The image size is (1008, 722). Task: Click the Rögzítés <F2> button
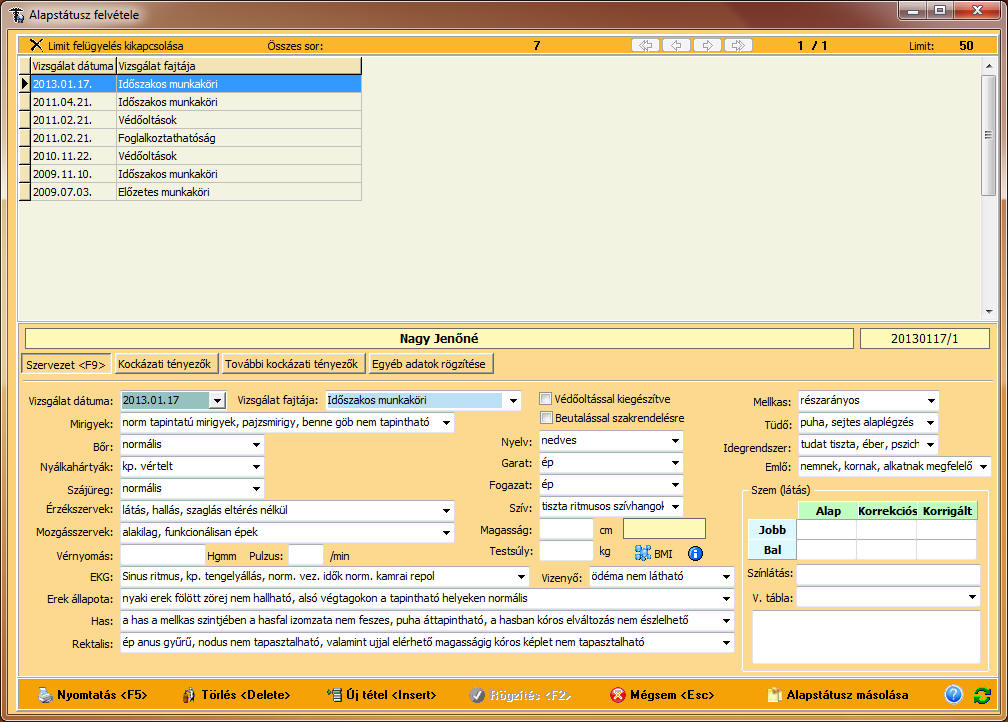[x=521, y=695]
